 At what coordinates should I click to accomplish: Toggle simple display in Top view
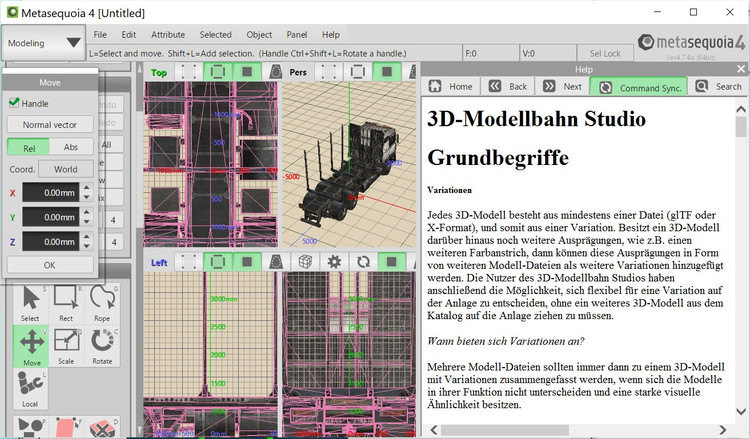(275, 72)
